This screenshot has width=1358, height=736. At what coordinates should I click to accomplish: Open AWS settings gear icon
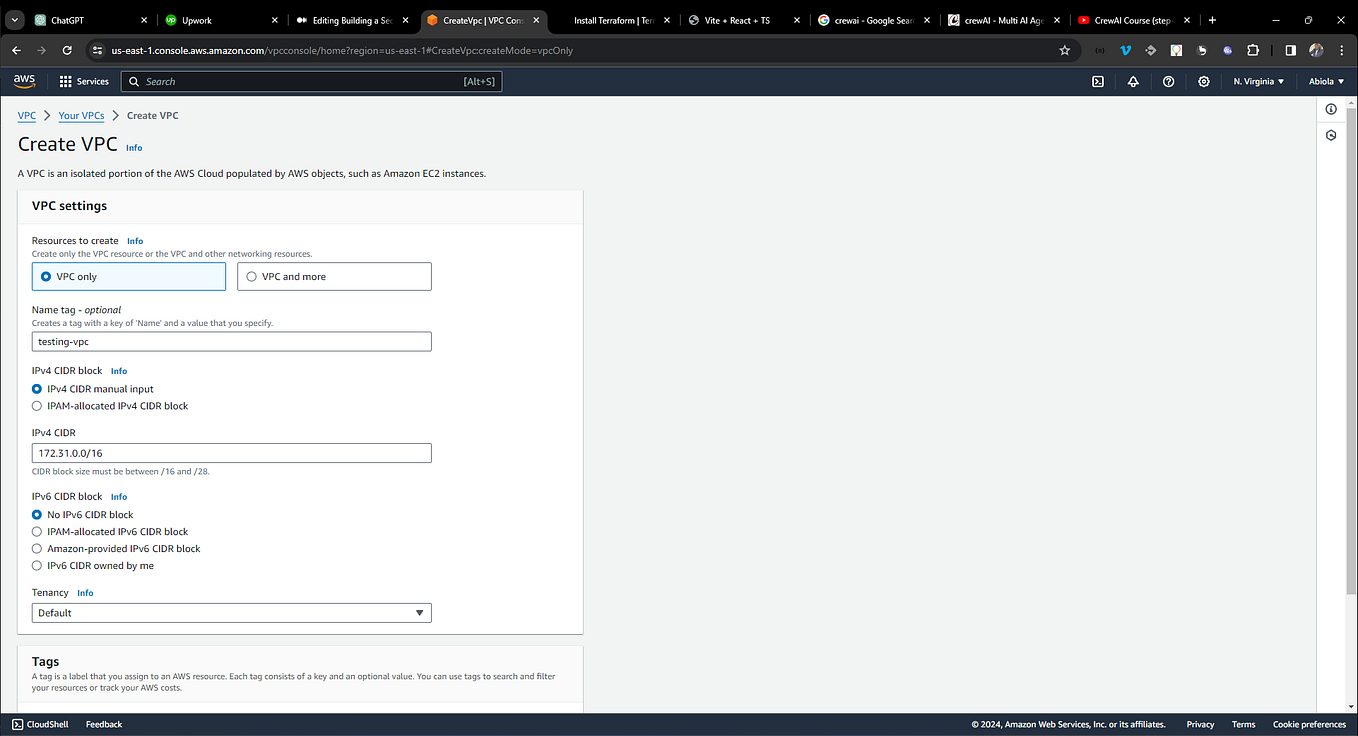[x=1203, y=81]
